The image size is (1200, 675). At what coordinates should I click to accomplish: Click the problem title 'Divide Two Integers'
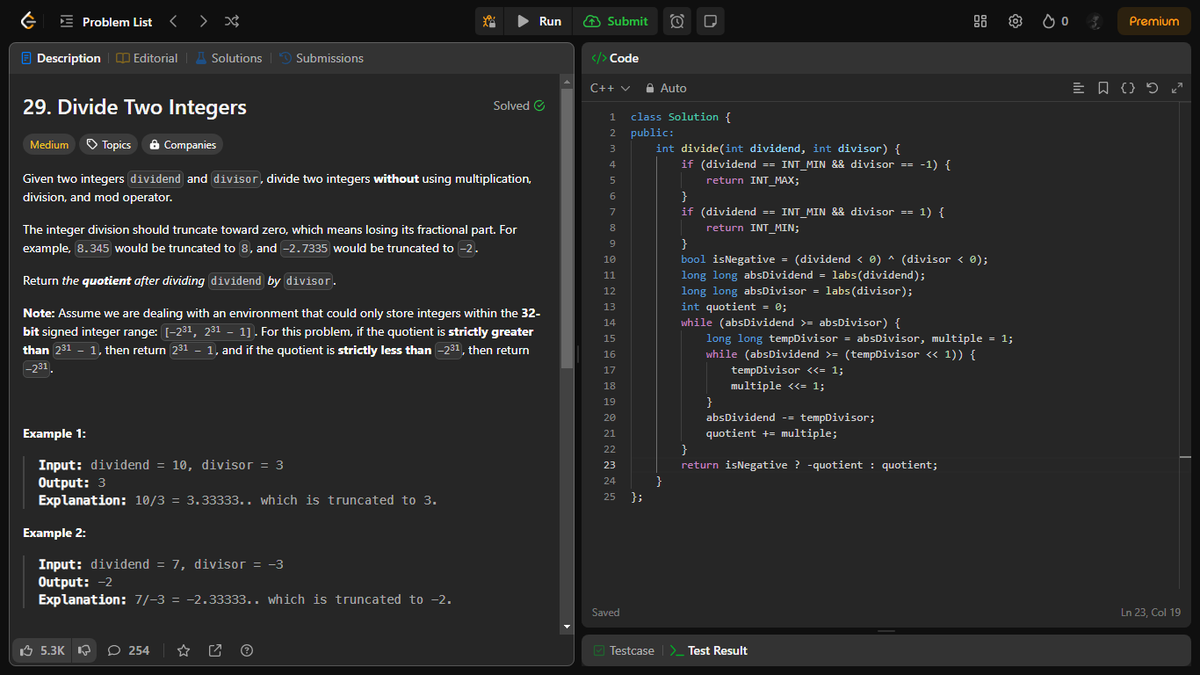[x=134, y=107]
